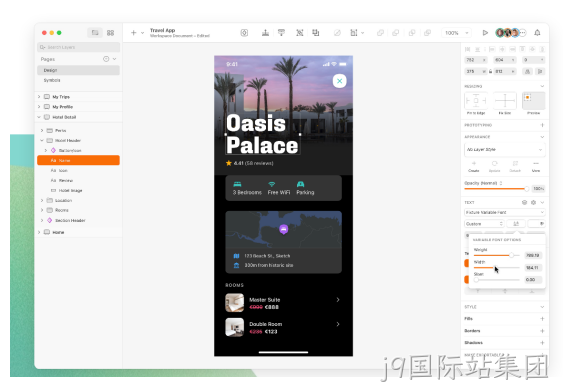Select the Design page

click(78, 70)
